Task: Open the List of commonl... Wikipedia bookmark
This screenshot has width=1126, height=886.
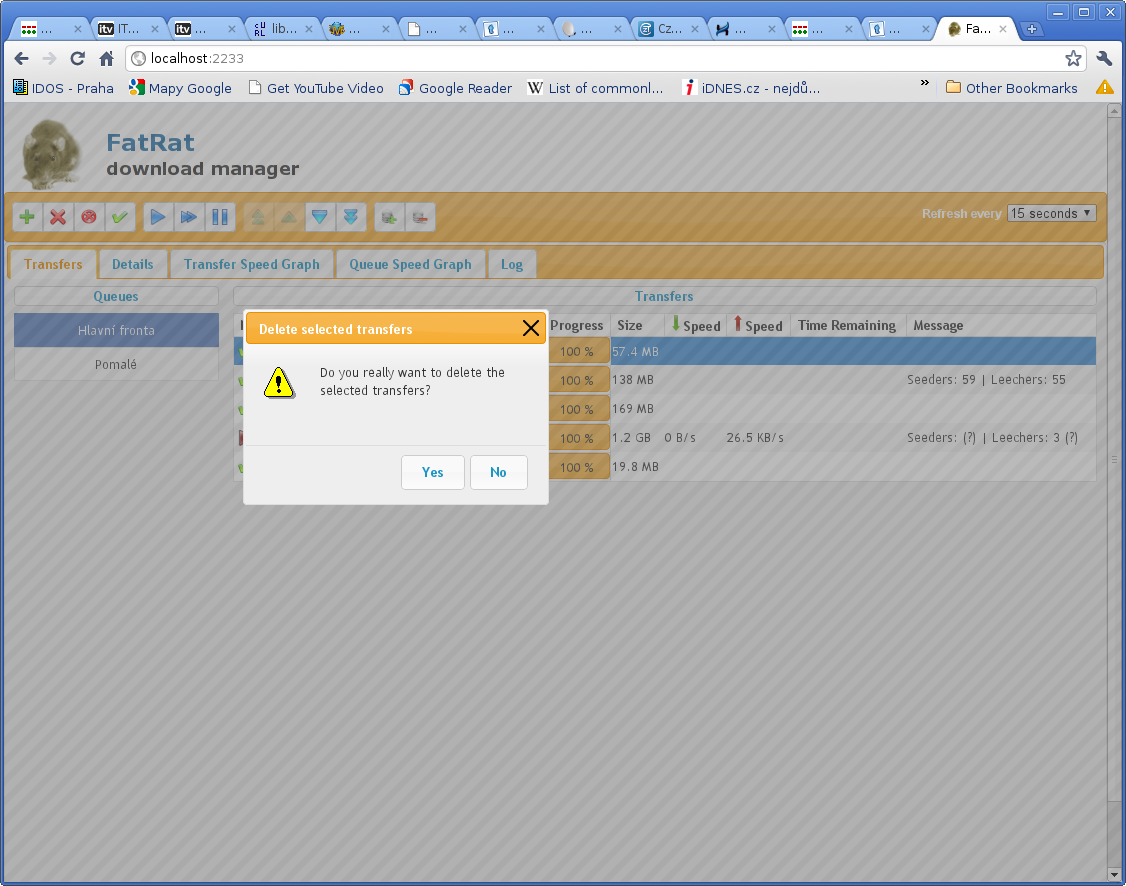Action: 595,88
